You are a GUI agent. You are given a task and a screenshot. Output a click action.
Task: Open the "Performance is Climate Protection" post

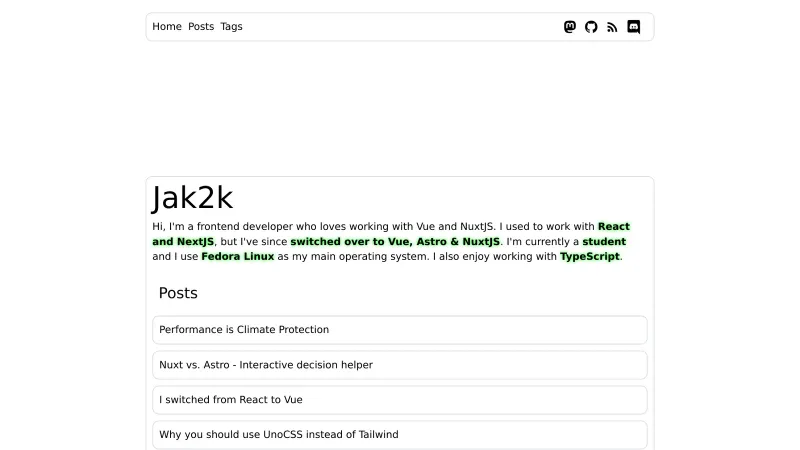(x=244, y=330)
